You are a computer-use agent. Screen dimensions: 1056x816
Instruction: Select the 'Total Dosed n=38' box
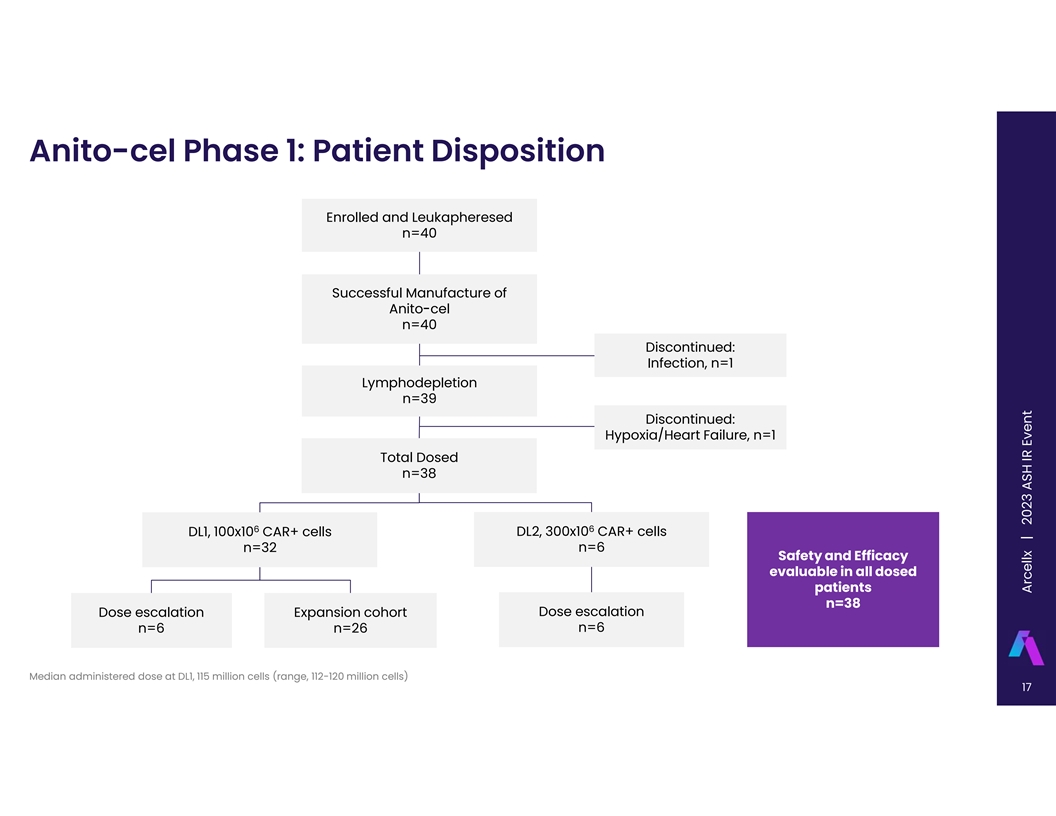pos(419,465)
